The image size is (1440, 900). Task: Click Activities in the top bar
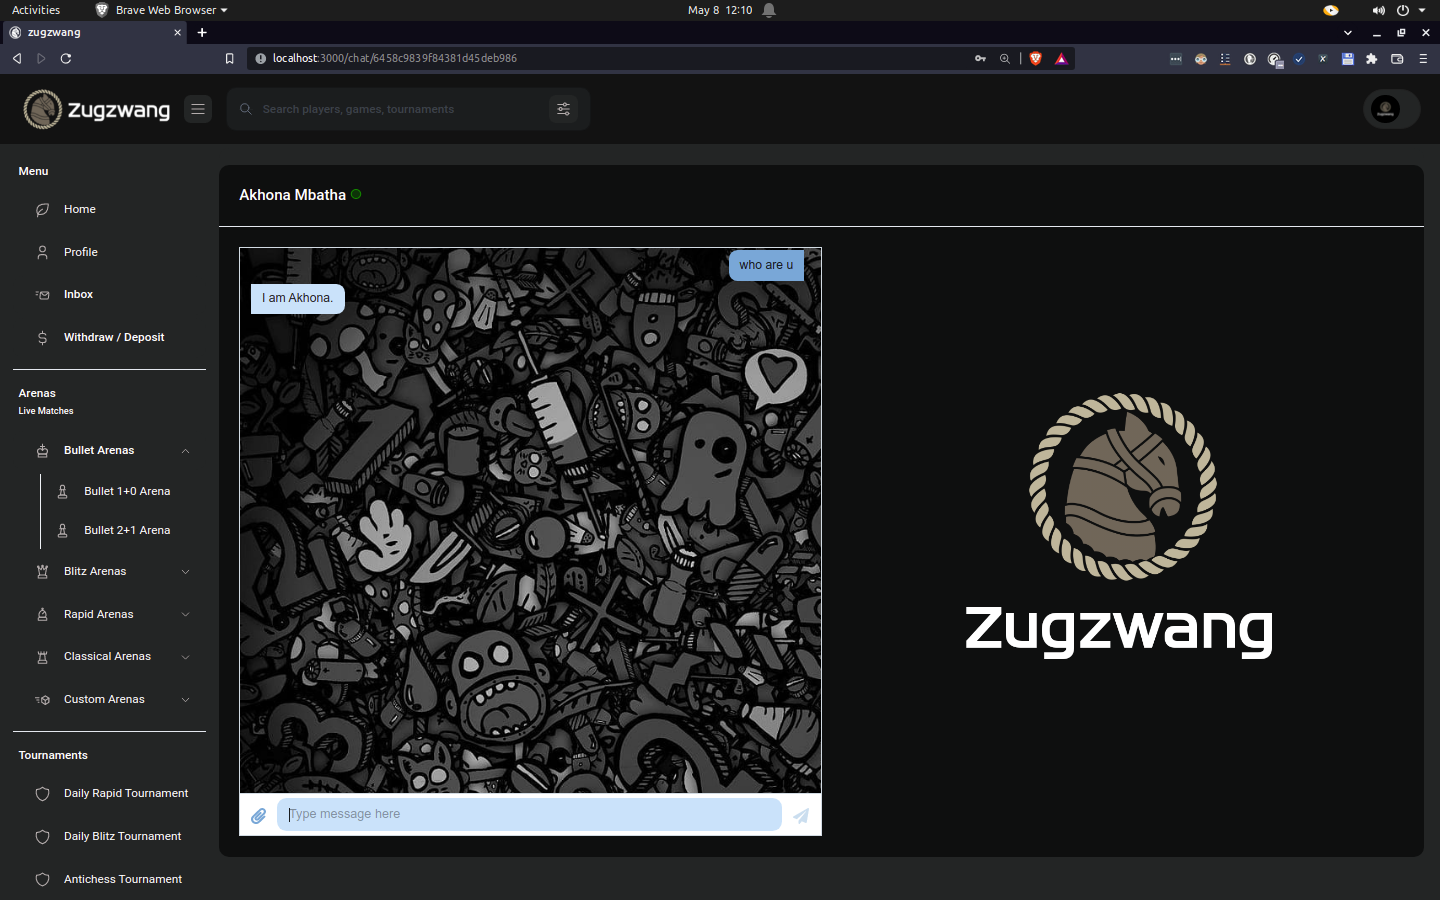pyautogui.click(x=36, y=10)
